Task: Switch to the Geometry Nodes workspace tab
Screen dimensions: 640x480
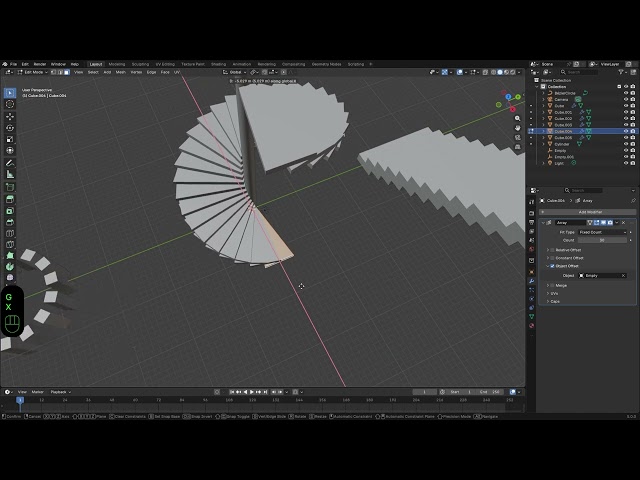Action: pos(327,64)
